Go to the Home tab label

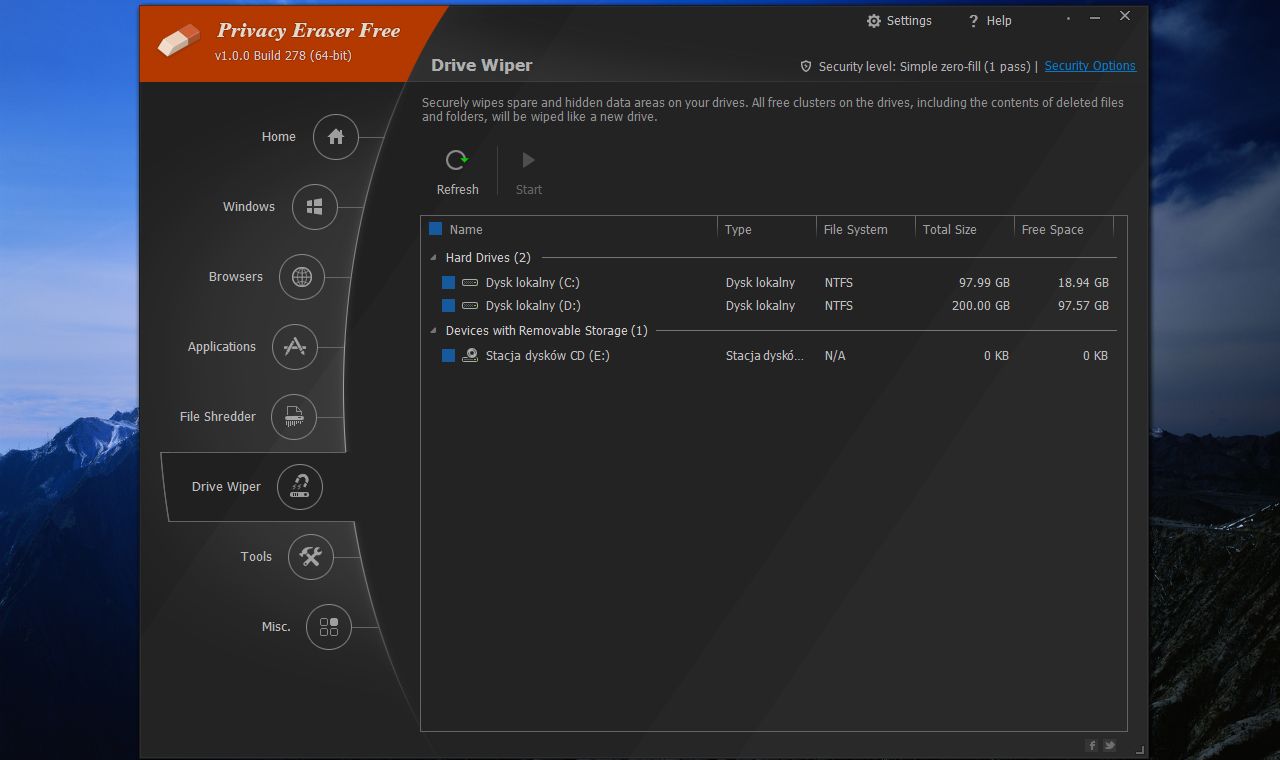[279, 137]
